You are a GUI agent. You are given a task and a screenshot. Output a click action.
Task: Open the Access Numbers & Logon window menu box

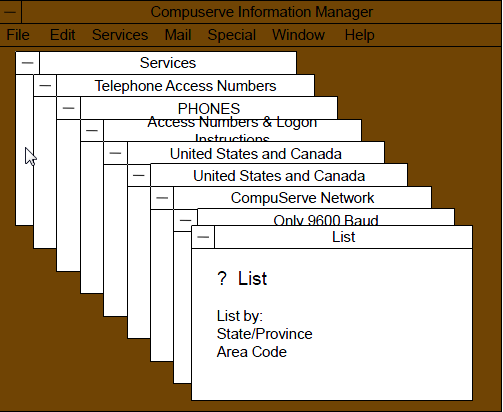click(x=92, y=130)
